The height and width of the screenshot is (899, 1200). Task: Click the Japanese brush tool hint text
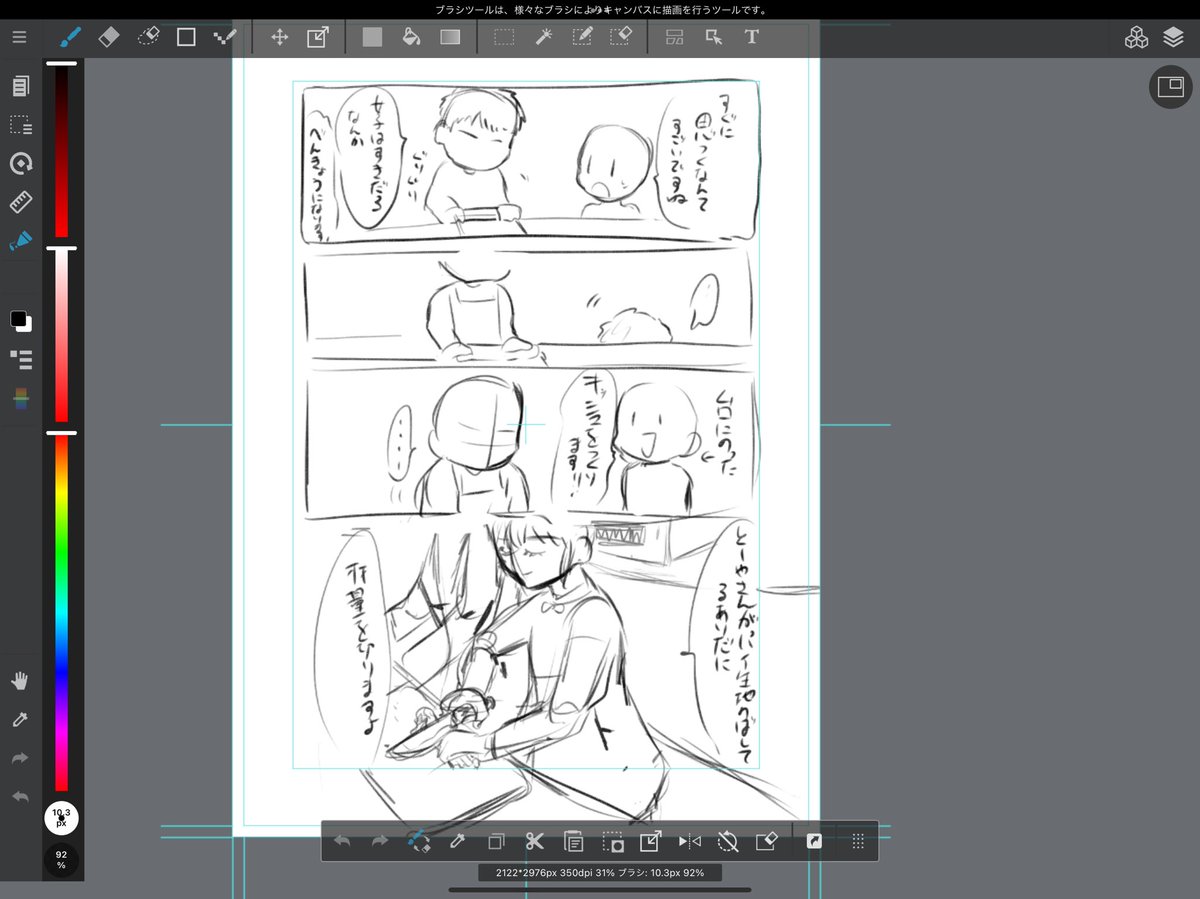click(601, 9)
